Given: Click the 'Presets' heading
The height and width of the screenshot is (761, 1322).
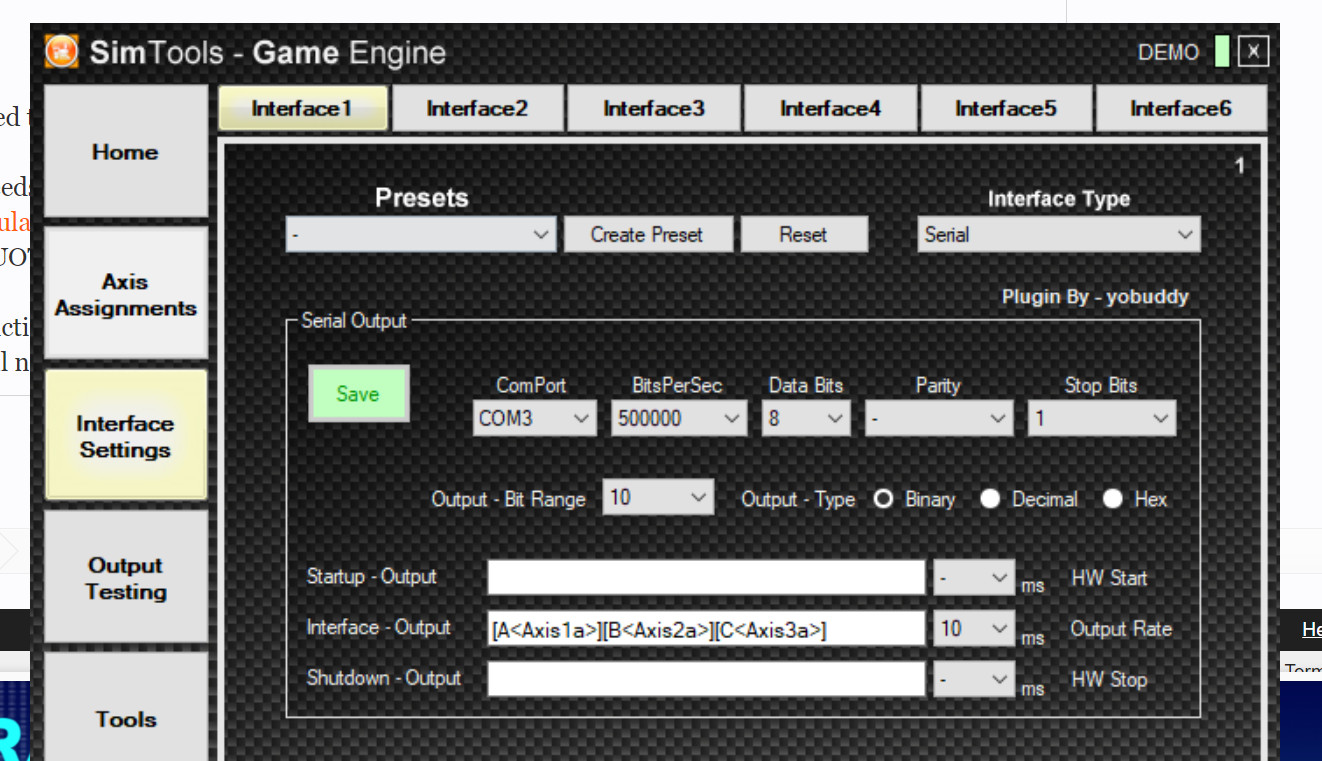Looking at the screenshot, I should pyautogui.click(x=421, y=198).
